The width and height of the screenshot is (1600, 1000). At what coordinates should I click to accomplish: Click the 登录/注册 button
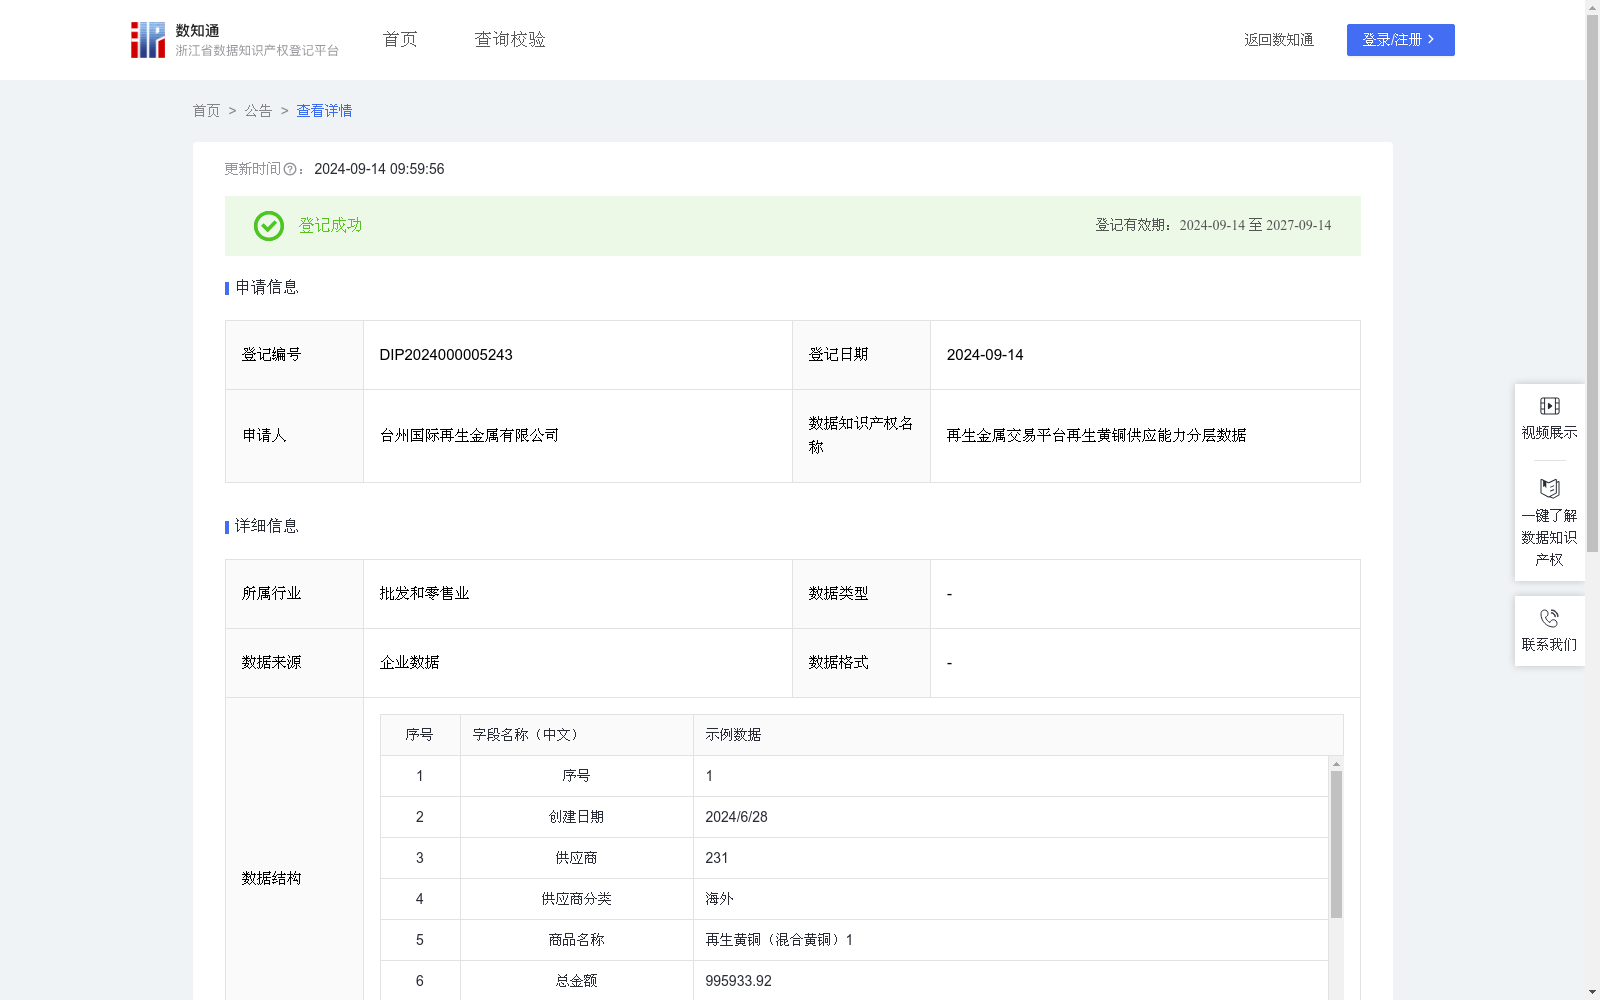coord(1400,40)
